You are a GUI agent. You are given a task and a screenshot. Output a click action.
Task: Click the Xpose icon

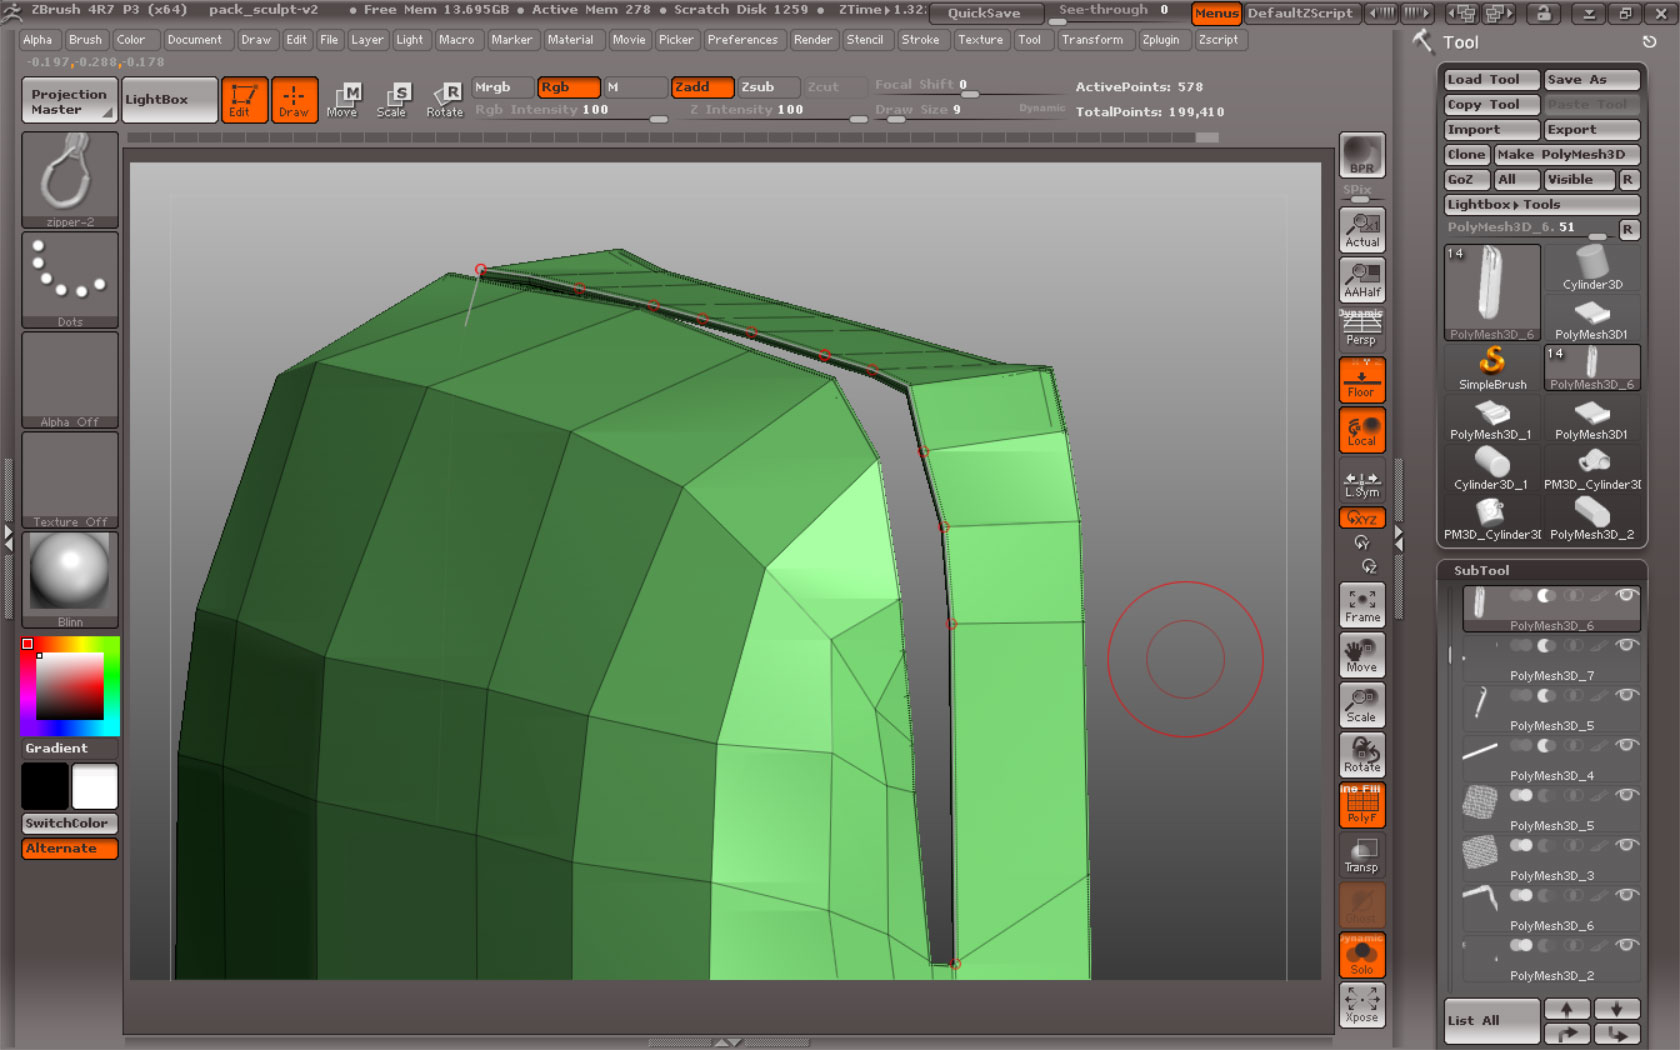[1361, 1005]
